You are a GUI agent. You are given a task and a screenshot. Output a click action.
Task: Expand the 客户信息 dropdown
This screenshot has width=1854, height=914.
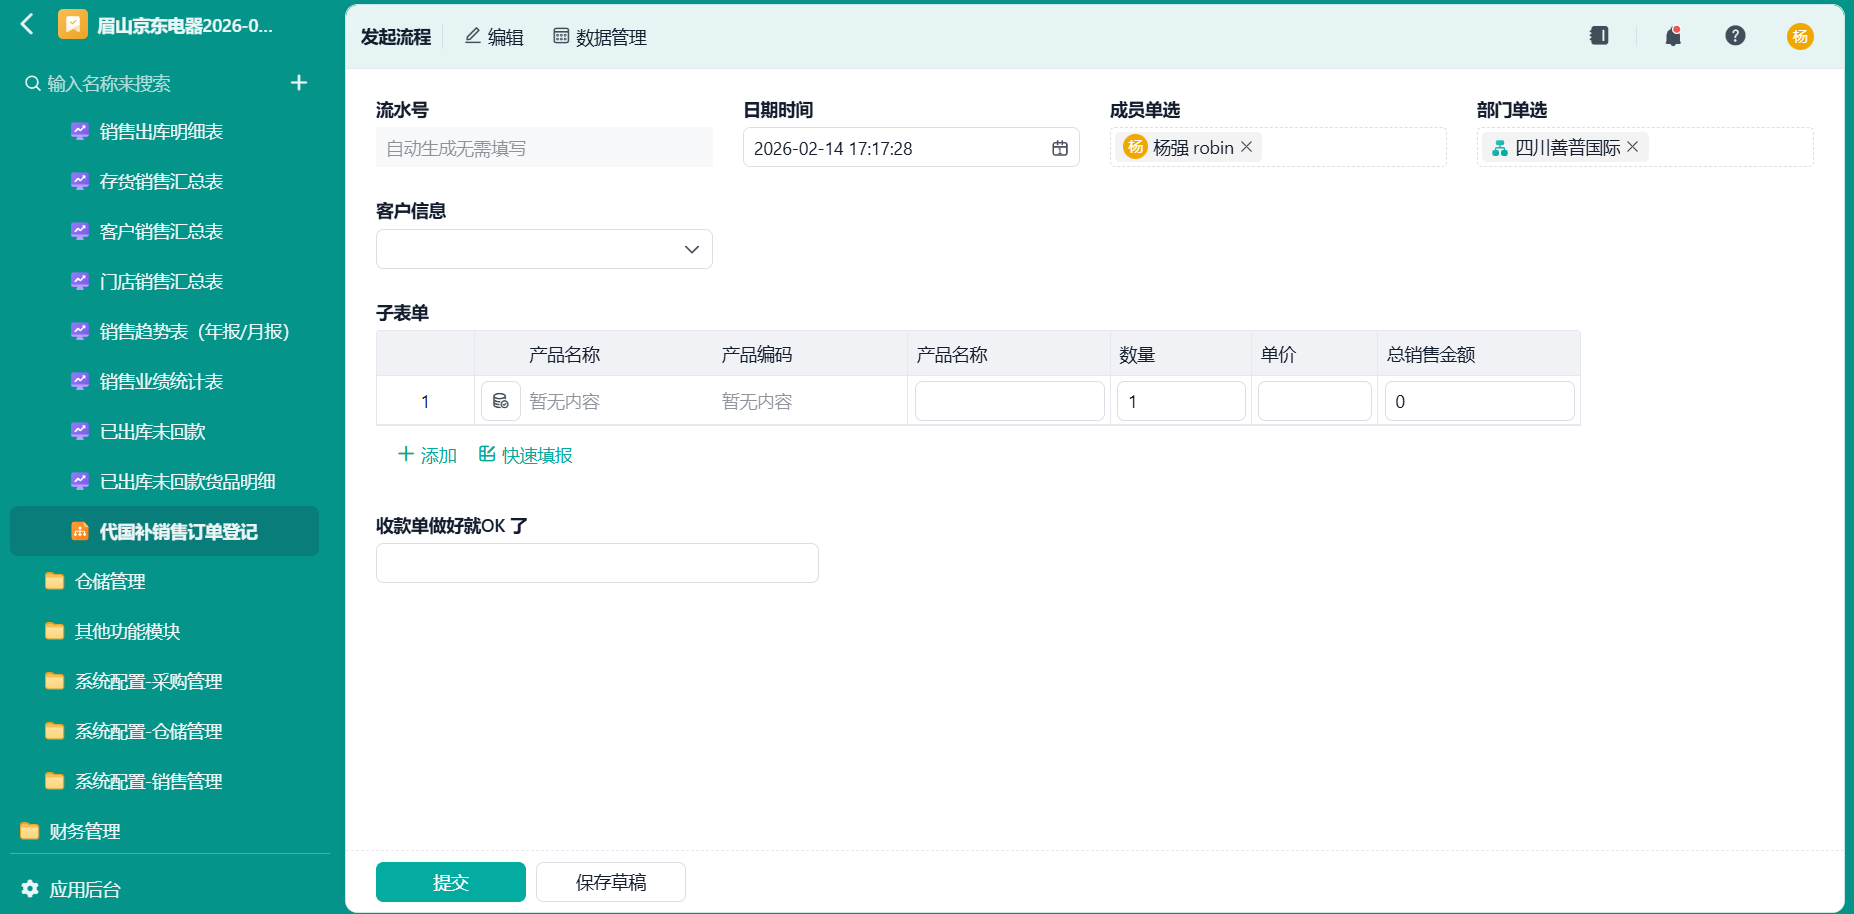[544, 249]
